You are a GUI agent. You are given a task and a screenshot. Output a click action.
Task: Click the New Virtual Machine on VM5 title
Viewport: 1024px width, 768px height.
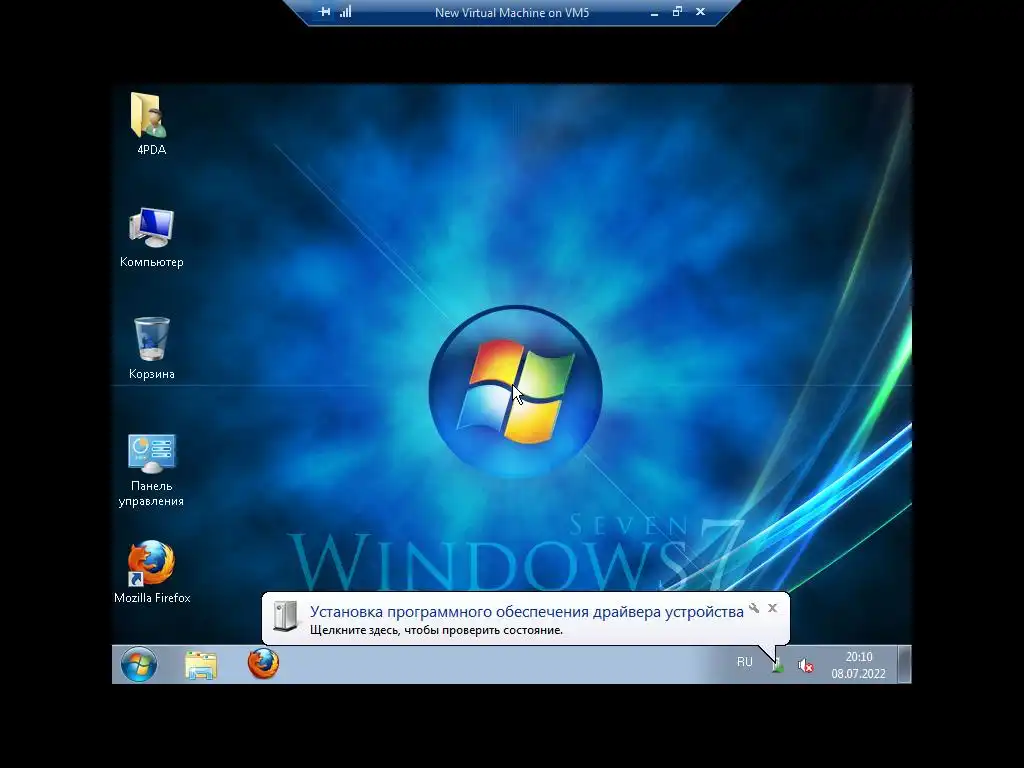pos(512,12)
